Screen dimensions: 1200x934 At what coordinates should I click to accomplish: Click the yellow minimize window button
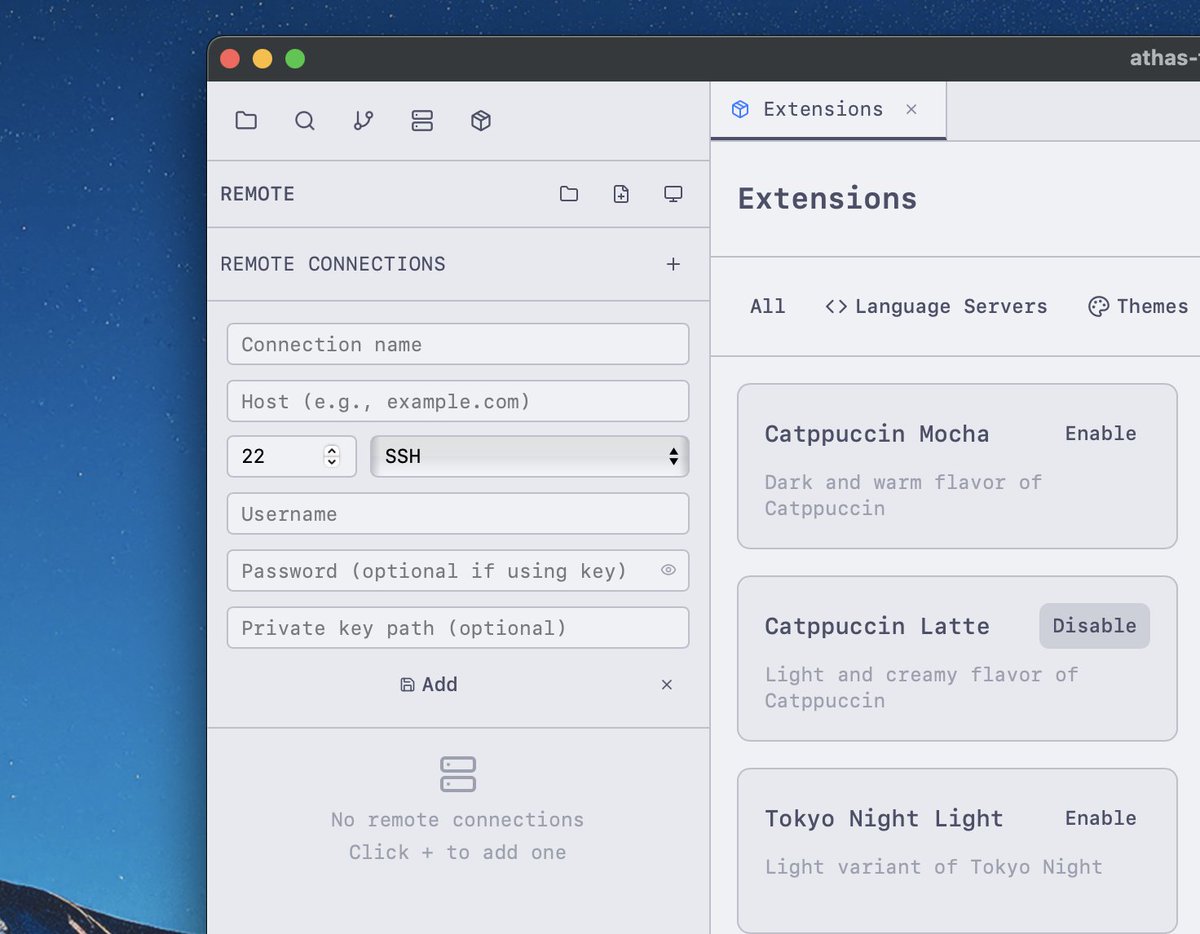(262, 59)
